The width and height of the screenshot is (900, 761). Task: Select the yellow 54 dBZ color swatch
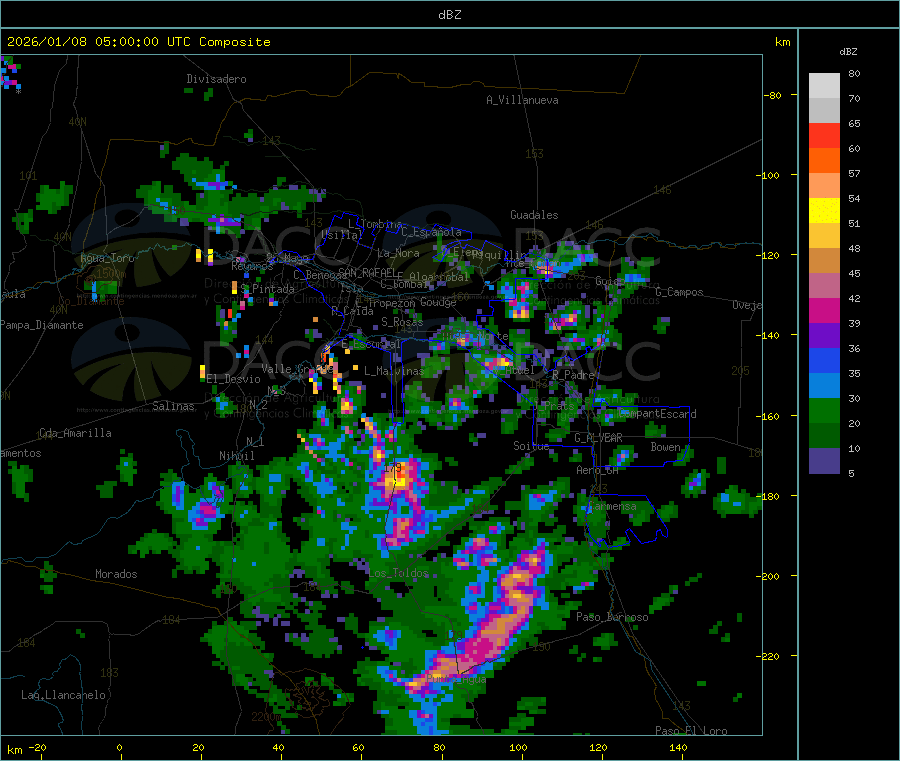pyautogui.click(x=824, y=211)
